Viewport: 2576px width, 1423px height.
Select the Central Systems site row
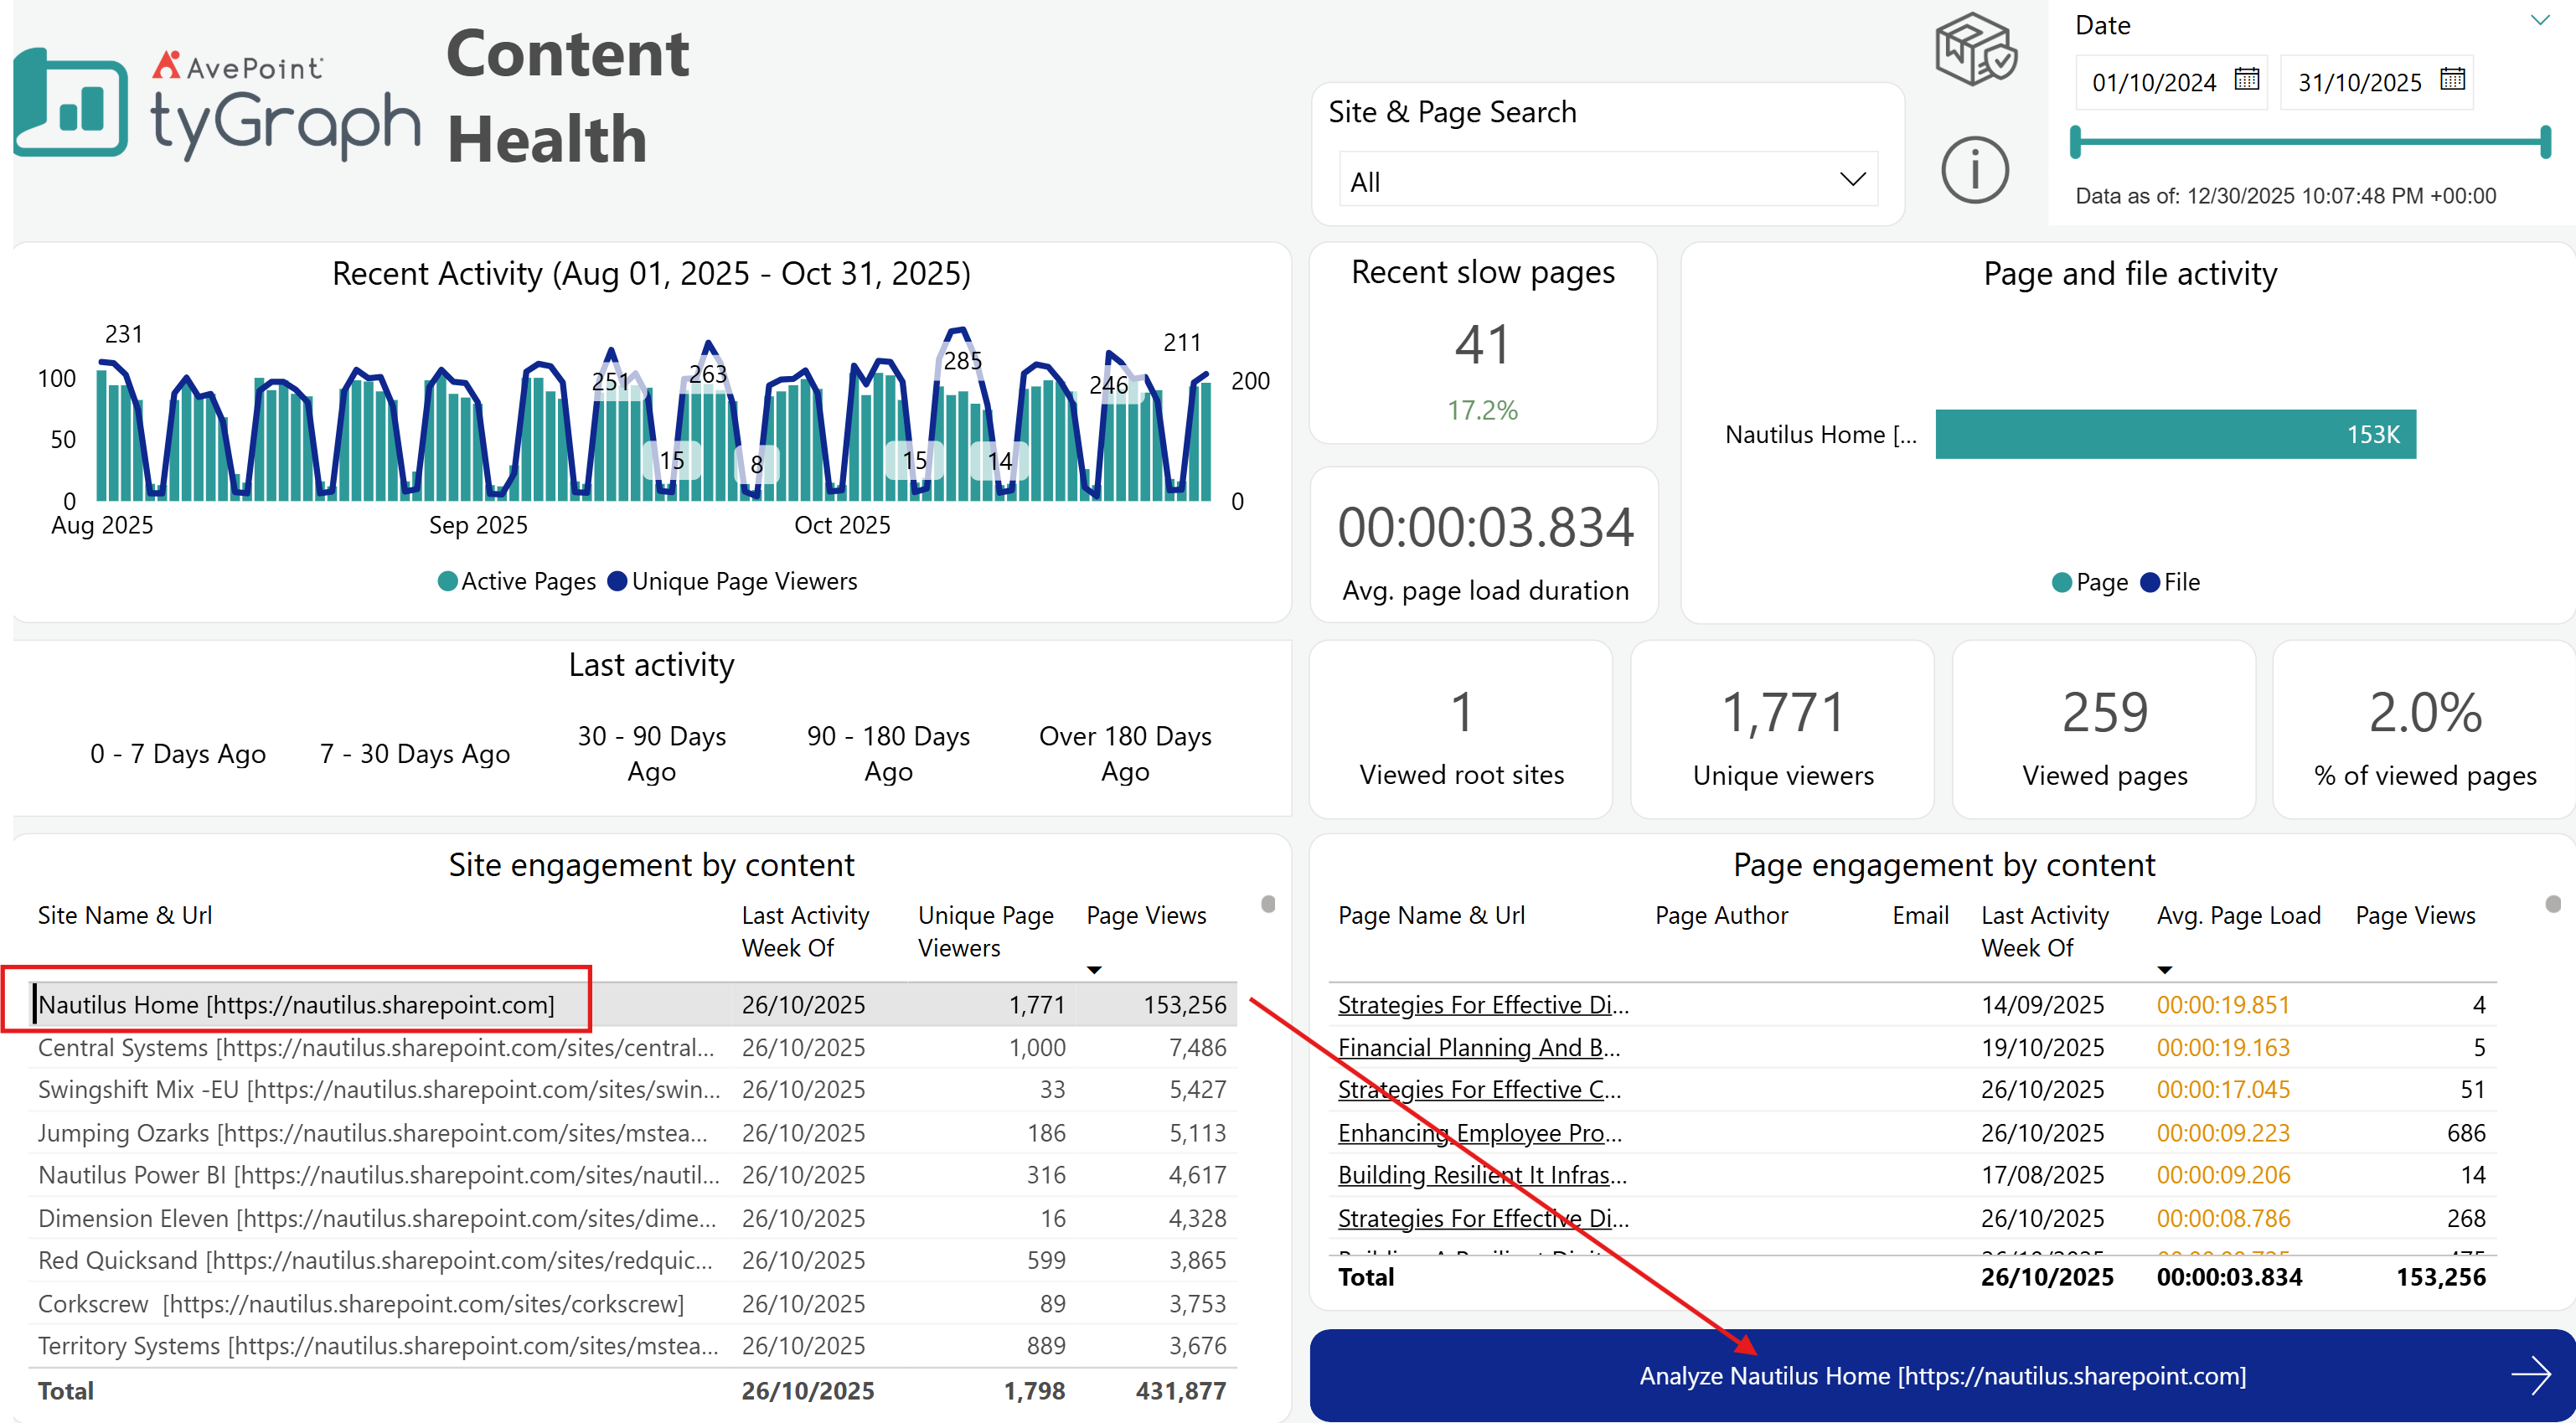tap(632, 1047)
